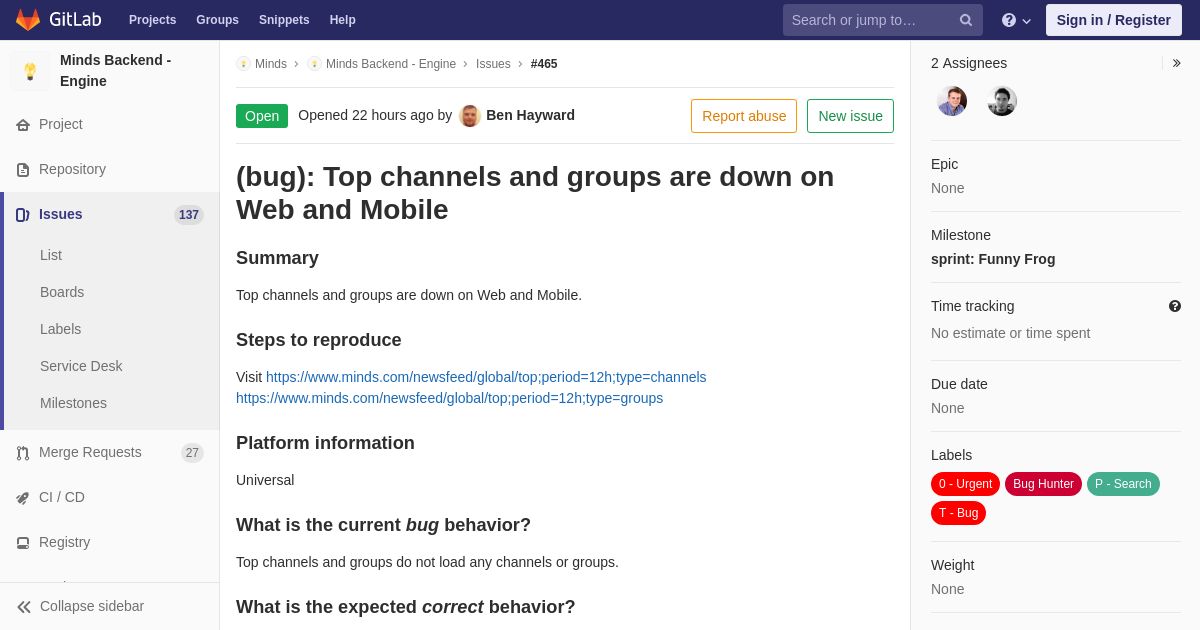
Task: Click the Minds Backend - Engine project title
Action: 115,71
